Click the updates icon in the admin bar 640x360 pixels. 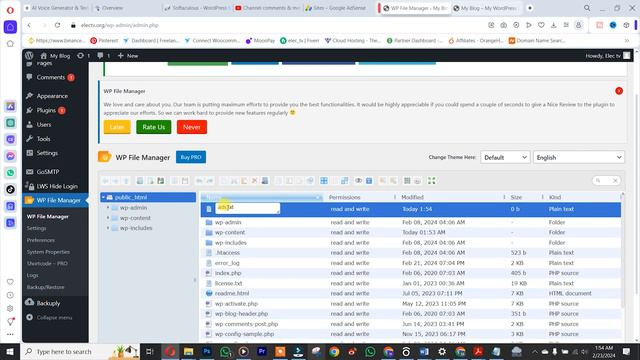[83, 56]
